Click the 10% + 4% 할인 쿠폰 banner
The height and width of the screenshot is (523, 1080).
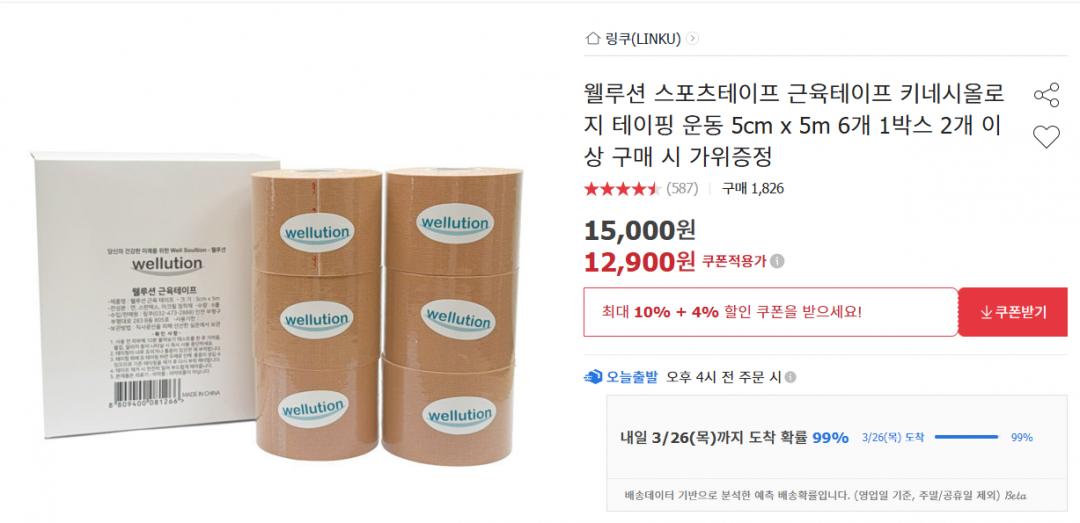coord(771,312)
